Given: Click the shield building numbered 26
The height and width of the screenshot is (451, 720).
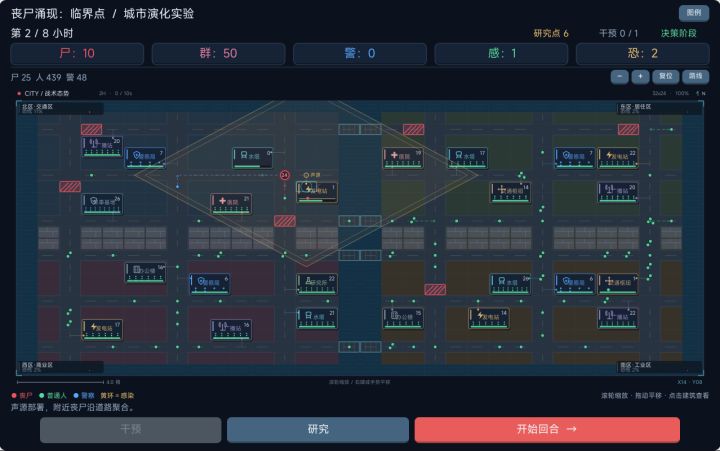Looking at the screenshot, I should 102,204.
